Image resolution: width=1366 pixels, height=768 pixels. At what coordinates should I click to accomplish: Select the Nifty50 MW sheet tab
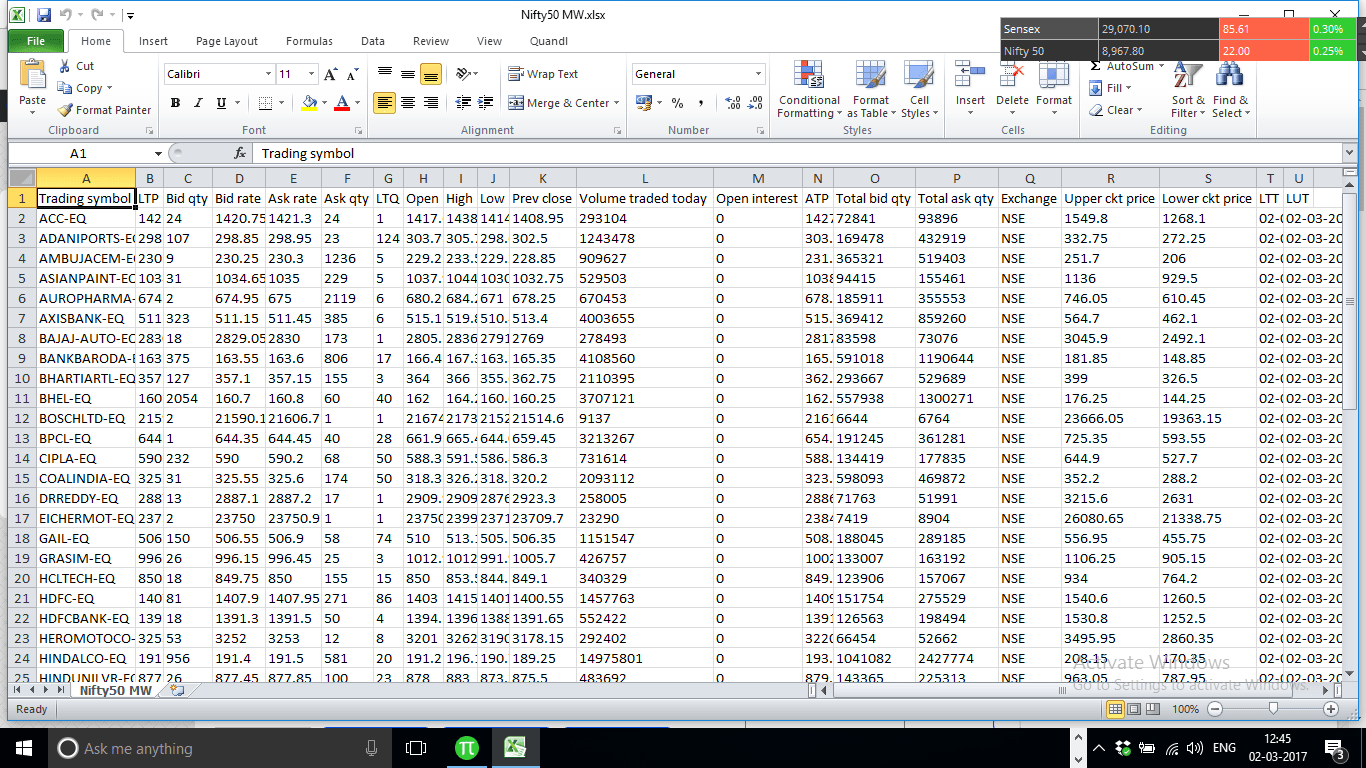click(116, 690)
